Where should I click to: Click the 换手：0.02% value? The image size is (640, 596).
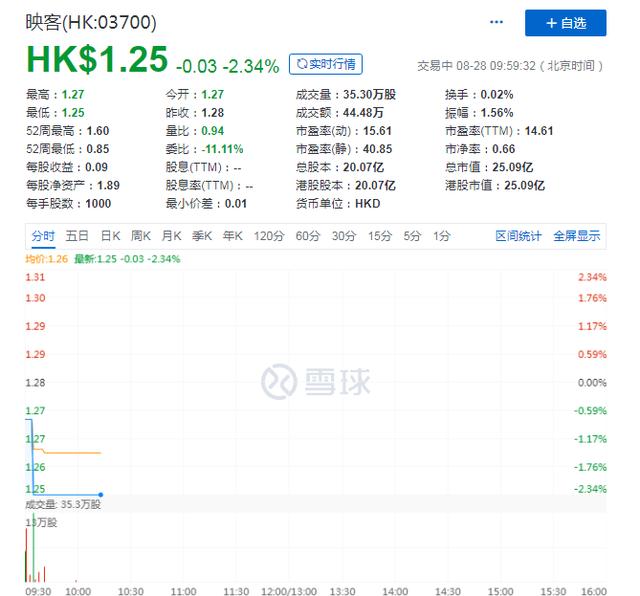[x=479, y=95]
